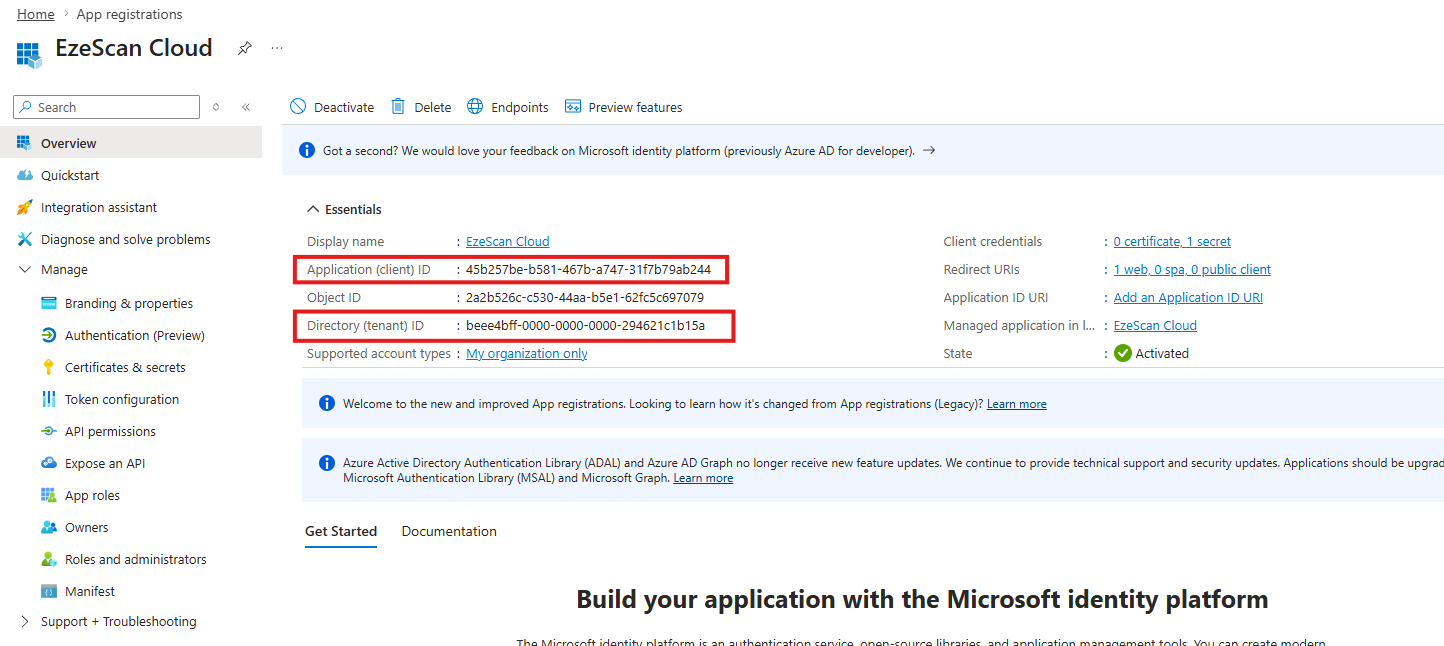
Task: Go to the Home breadcrumb
Action: (x=36, y=14)
